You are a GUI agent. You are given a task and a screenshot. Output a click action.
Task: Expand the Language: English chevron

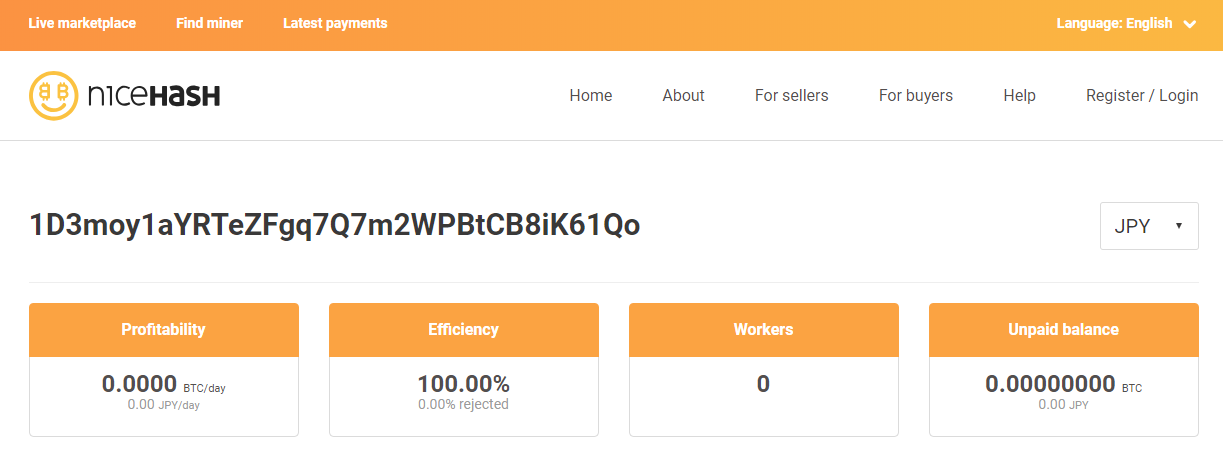(x=1189, y=24)
